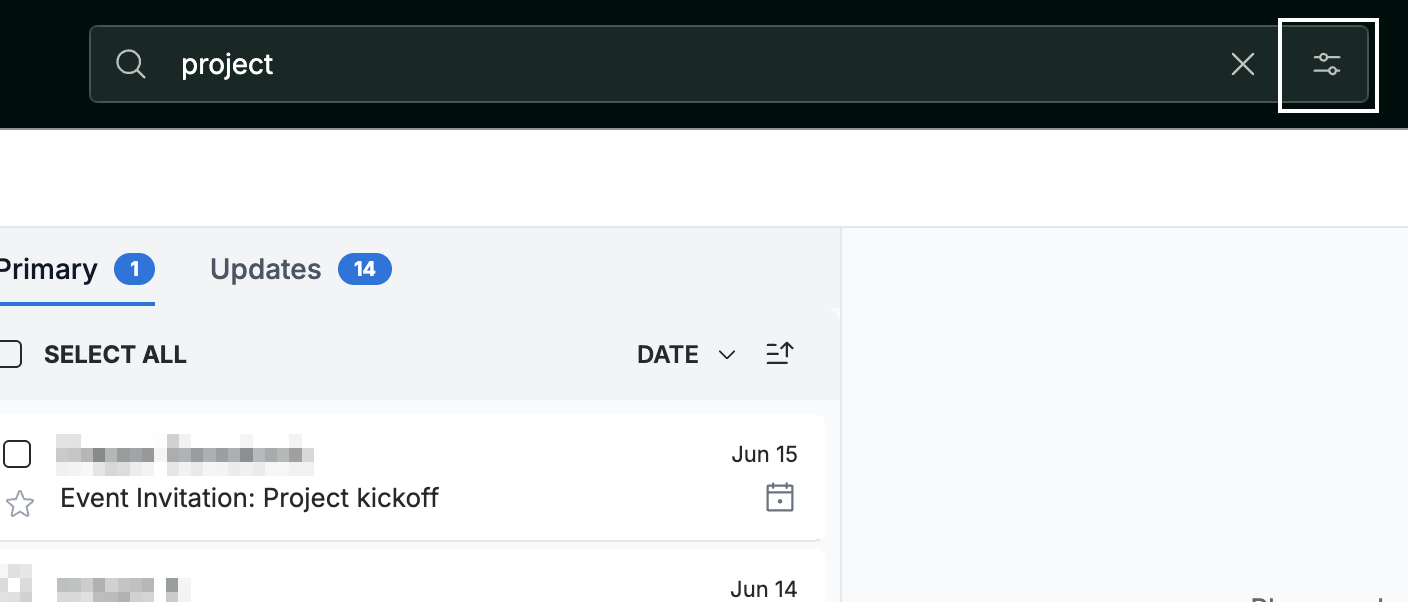Click the SELECT ALL label
The image size is (1408, 602).
pos(115,355)
